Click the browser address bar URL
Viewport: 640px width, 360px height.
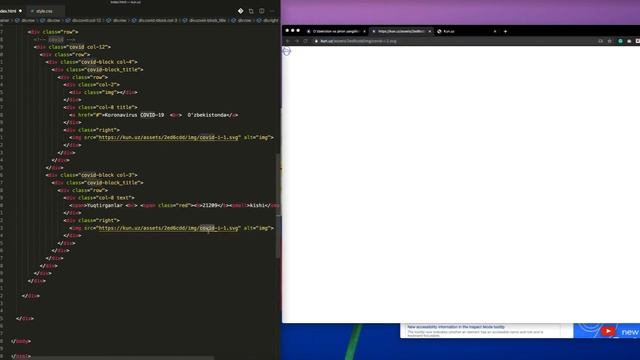click(x=358, y=41)
